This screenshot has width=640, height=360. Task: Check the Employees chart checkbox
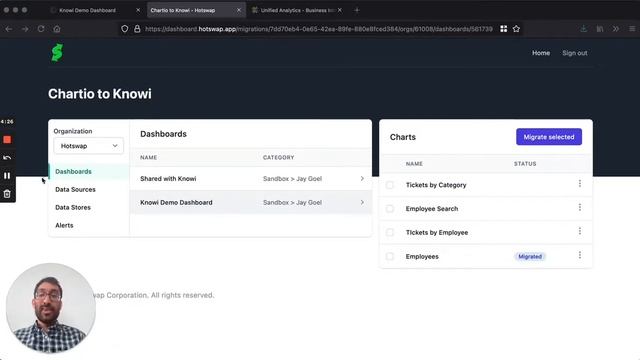point(390,256)
